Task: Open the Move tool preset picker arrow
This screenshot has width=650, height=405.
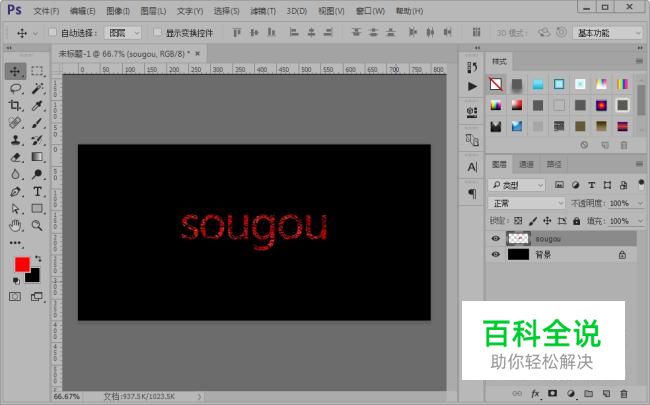Action: tap(35, 33)
